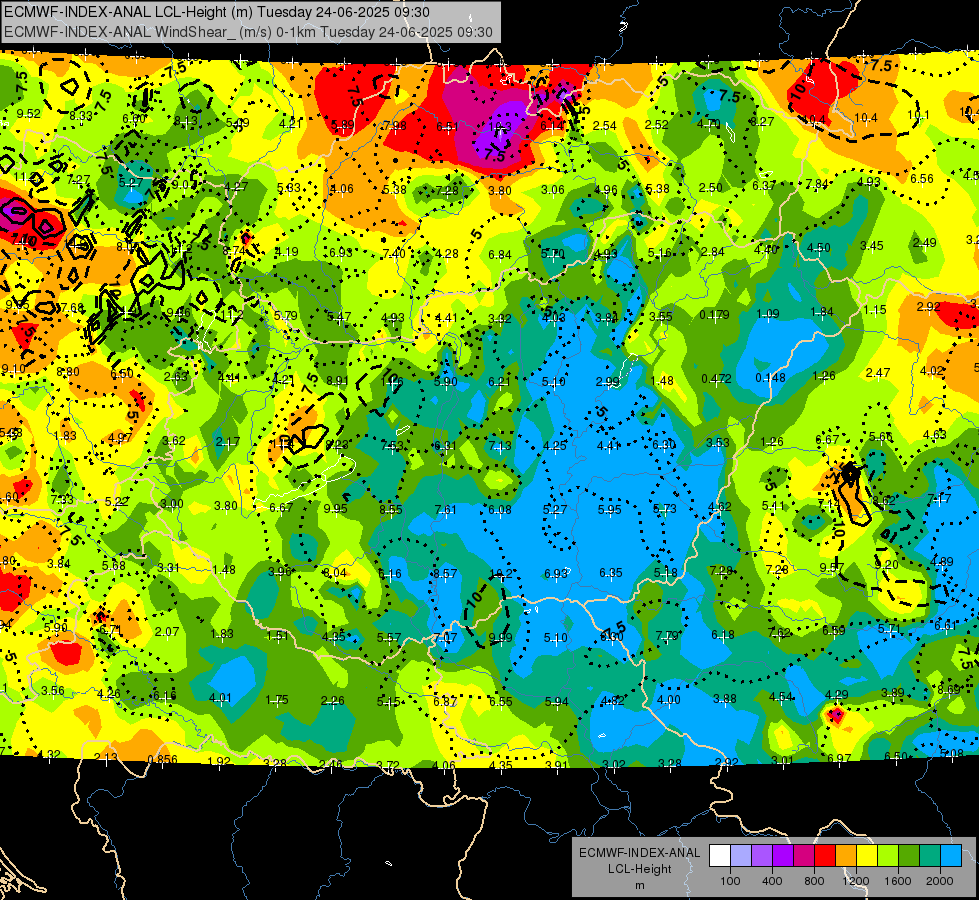Click the grid value 2.49
Image resolution: width=979 pixels, height=900 pixels.
925,243
